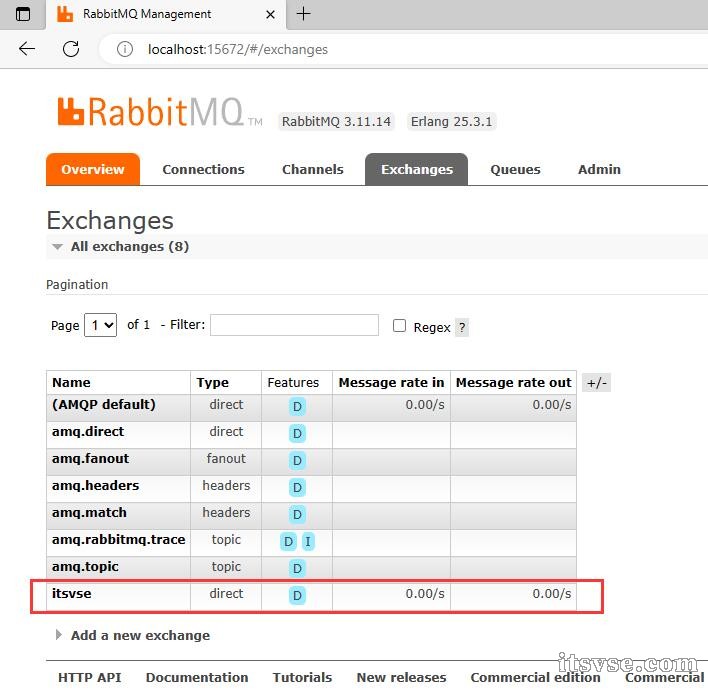Click the I badge for amq.rabbitmq.trace
The image size is (708, 692).
(308, 542)
